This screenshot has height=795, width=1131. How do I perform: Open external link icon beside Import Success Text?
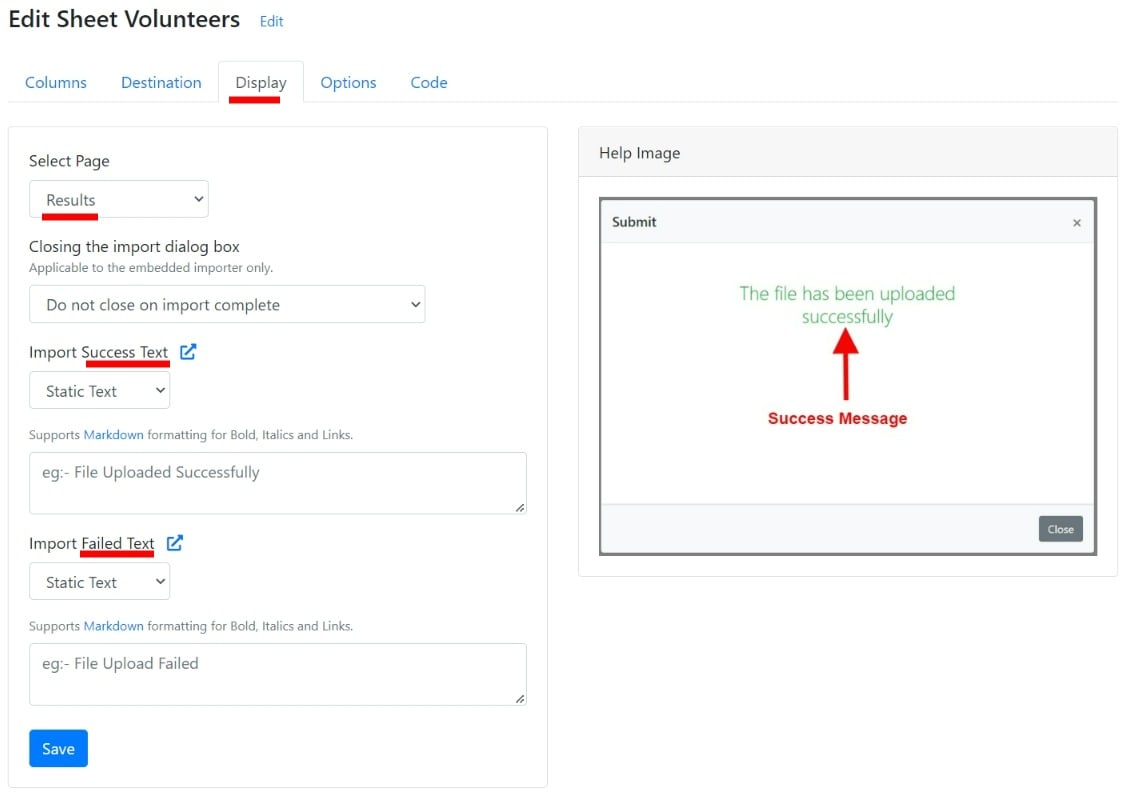click(x=188, y=352)
